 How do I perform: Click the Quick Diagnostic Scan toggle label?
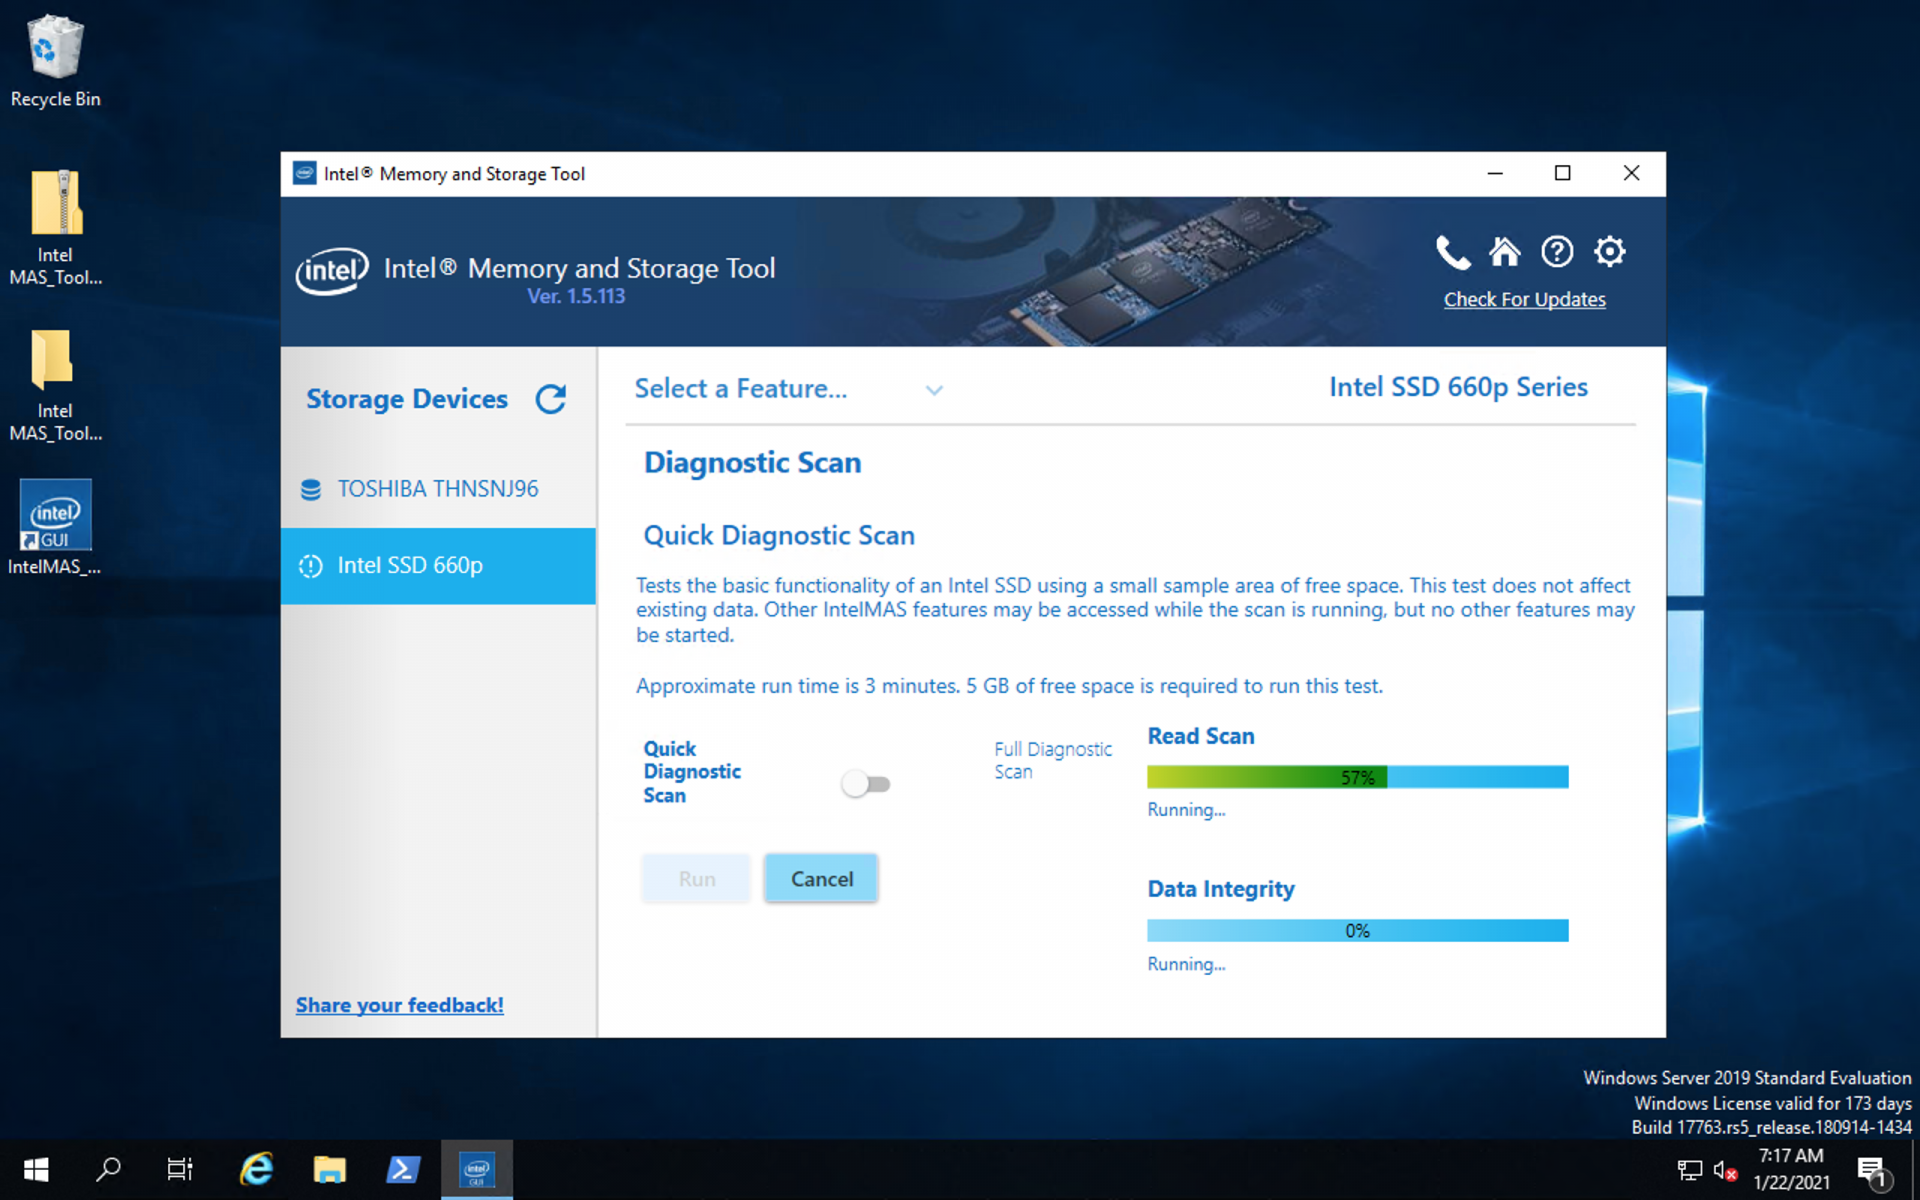[692, 772]
